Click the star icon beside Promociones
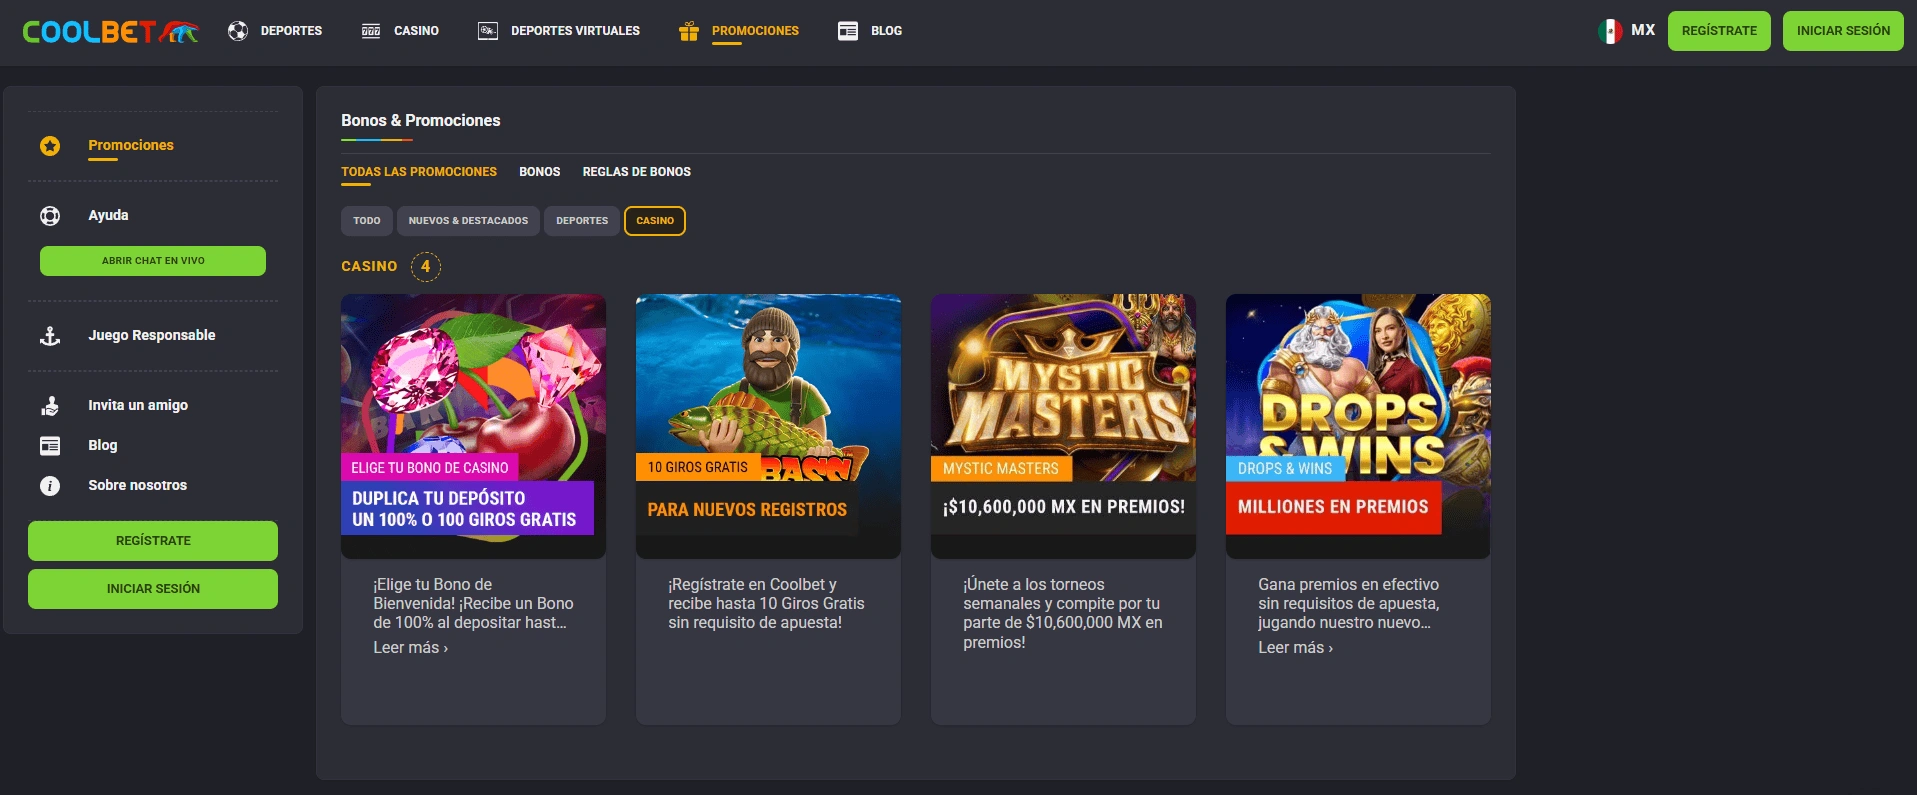The width and height of the screenshot is (1917, 795). pyautogui.click(x=50, y=146)
